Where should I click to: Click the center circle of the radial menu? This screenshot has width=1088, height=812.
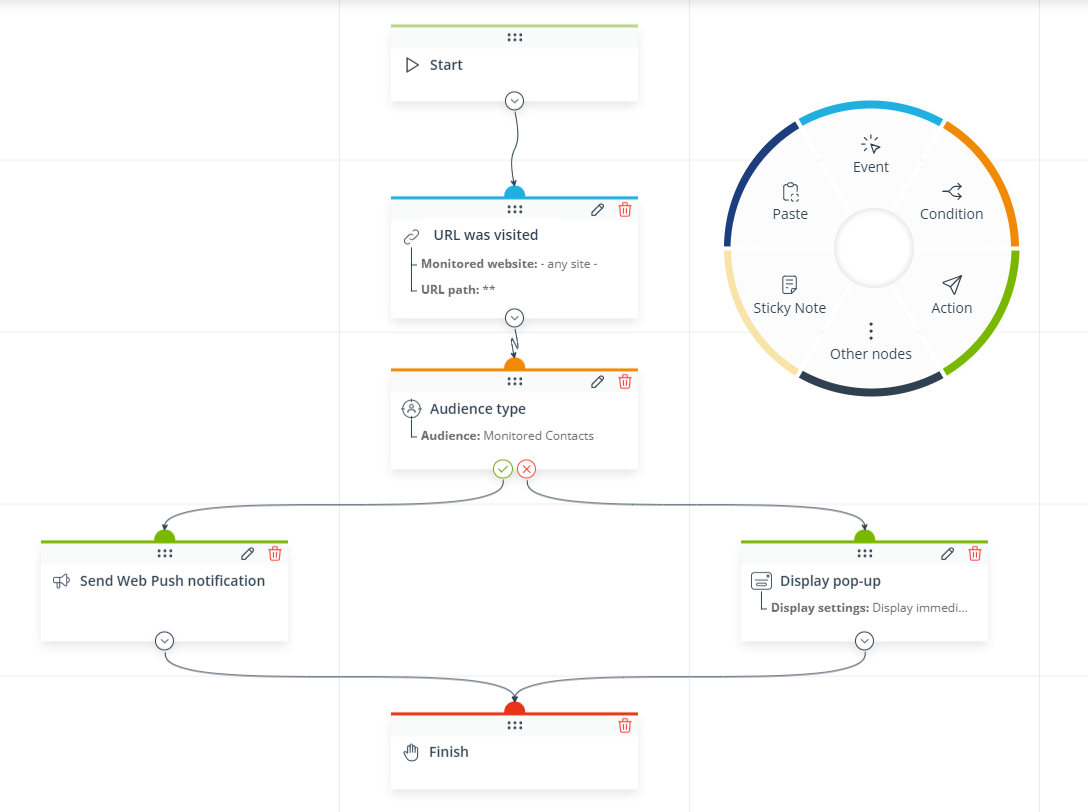874,248
